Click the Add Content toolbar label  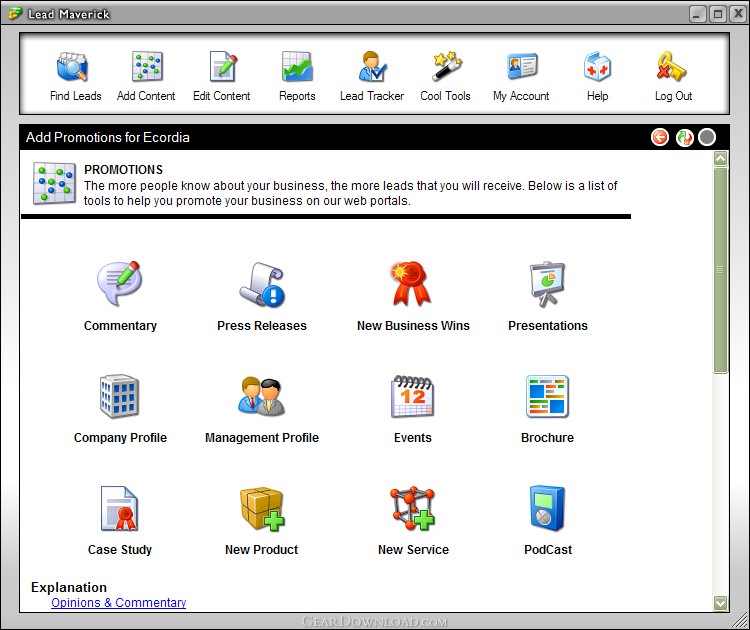pos(146,96)
